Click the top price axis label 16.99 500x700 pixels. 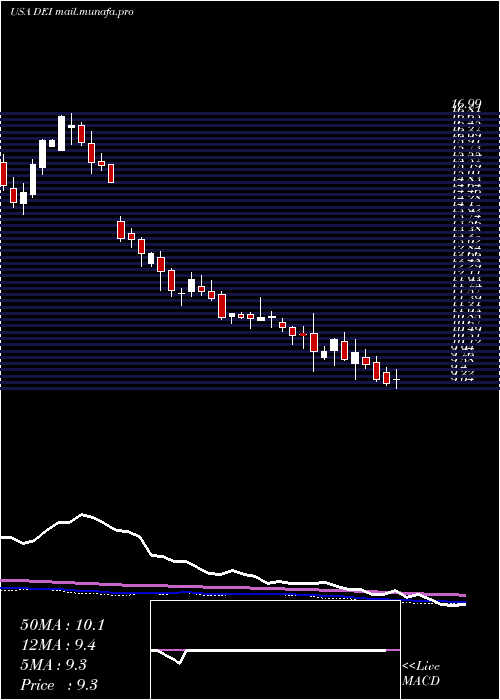pos(467,104)
